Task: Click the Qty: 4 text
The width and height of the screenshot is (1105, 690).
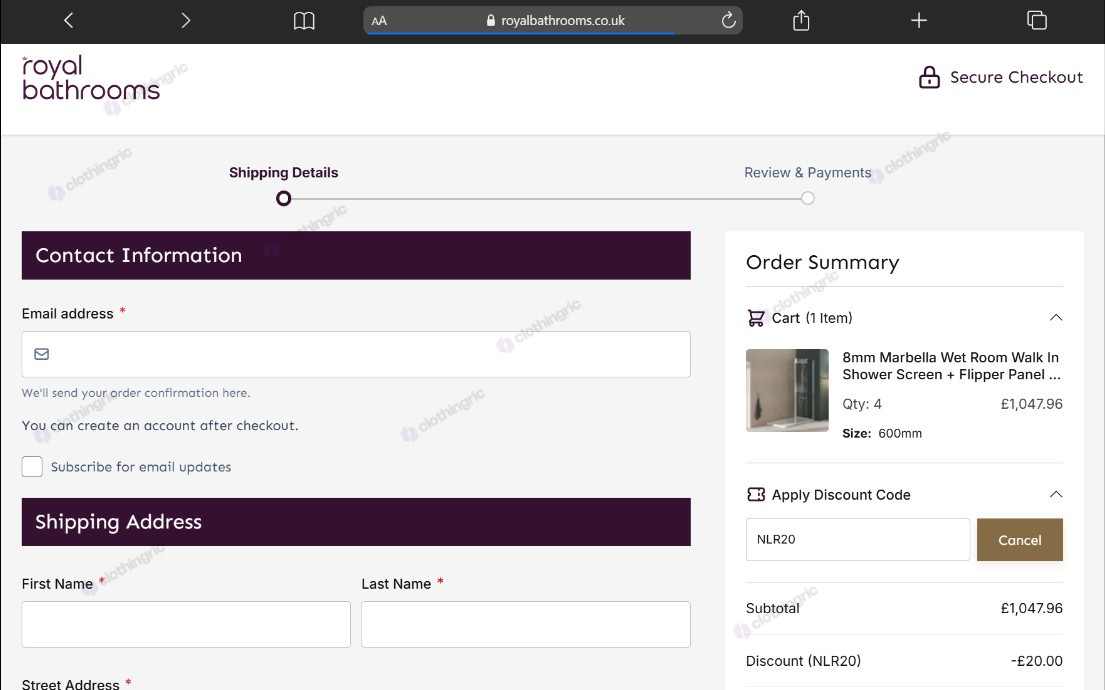Action: click(x=862, y=405)
